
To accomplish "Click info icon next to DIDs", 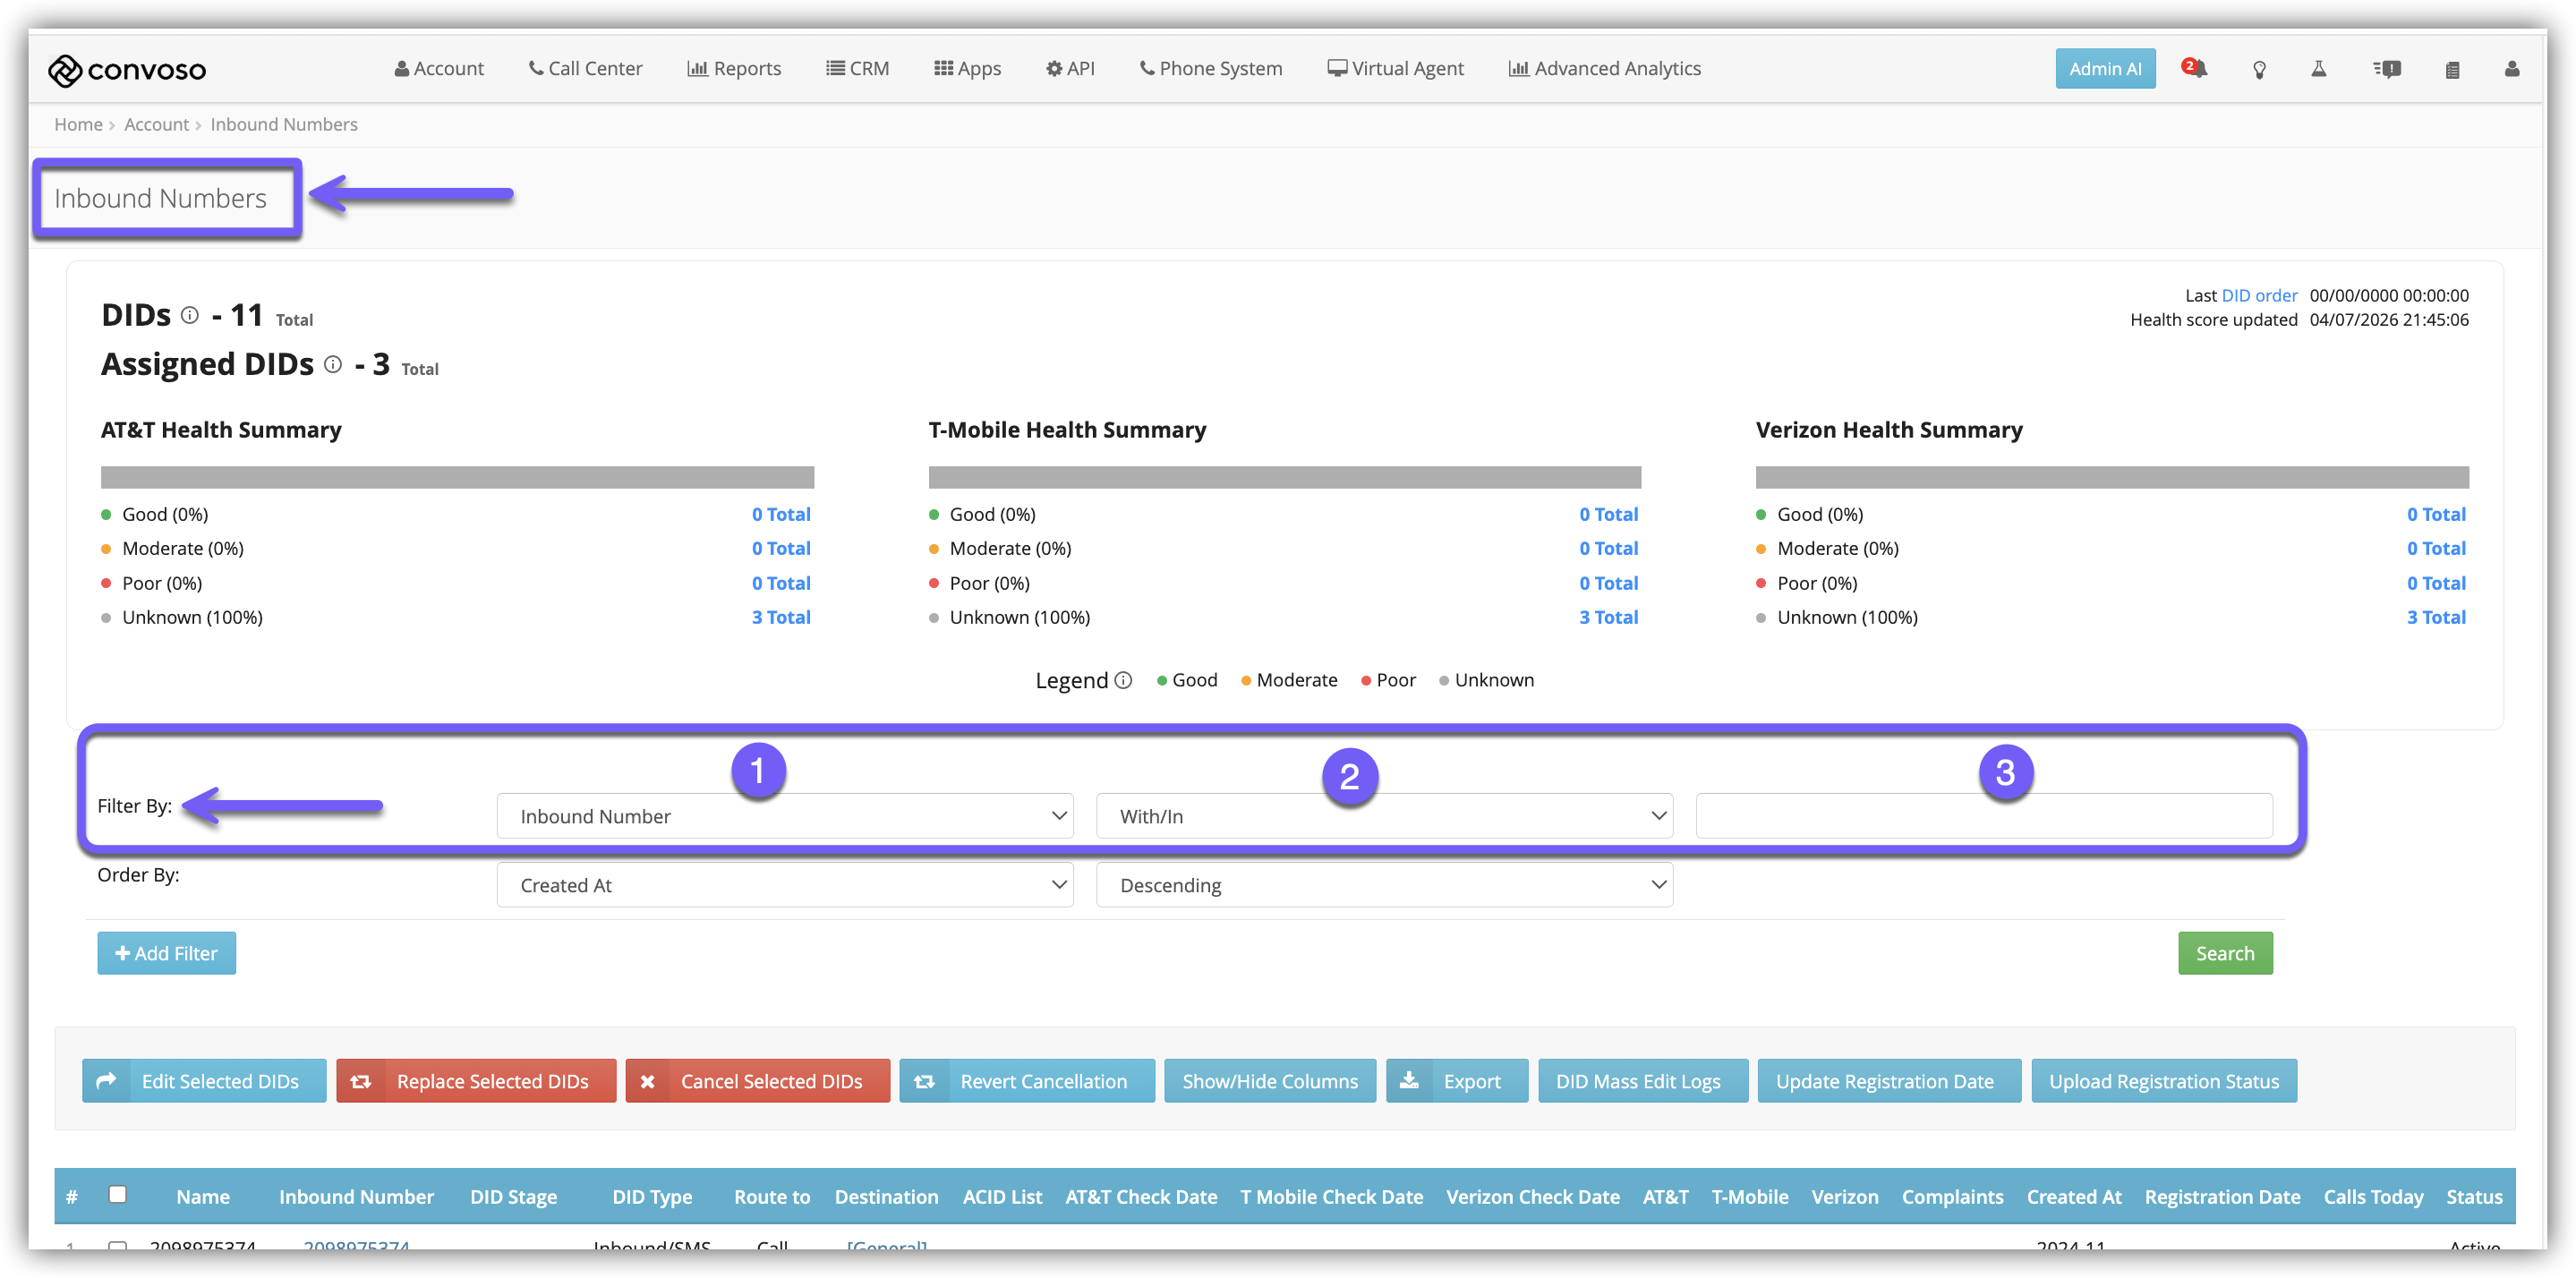I will tap(190, 315).
